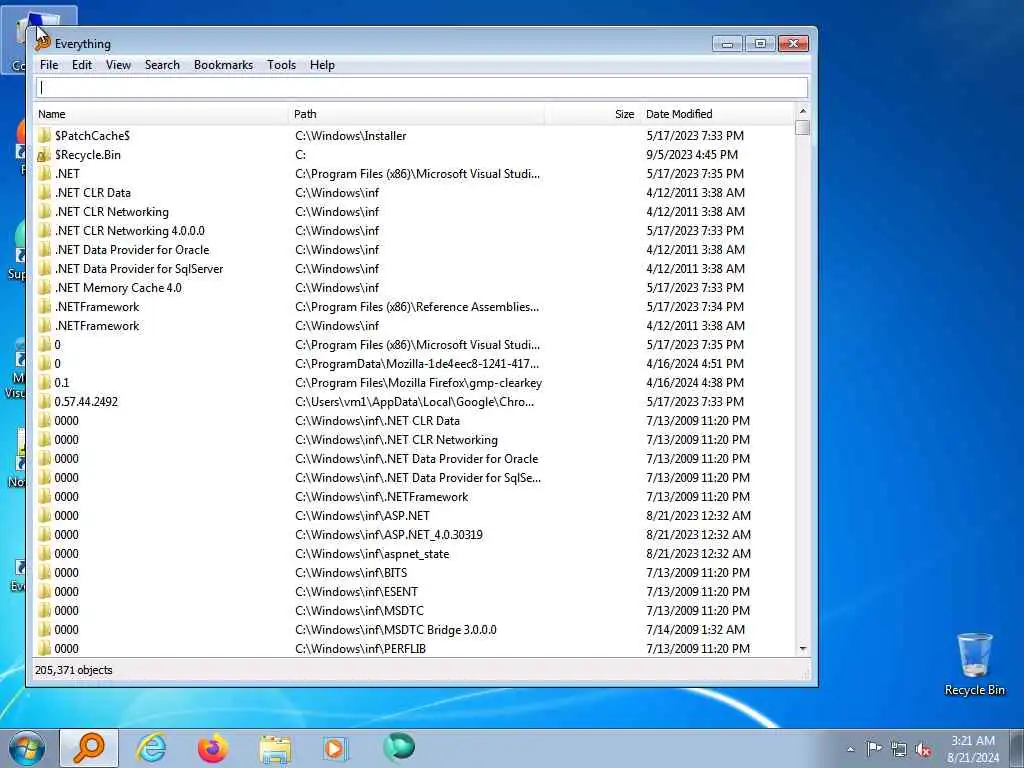
Task: Select 0000 in C:\Windows\inf\ASP.NET_4.0.30319
Action: coord(67,534)
